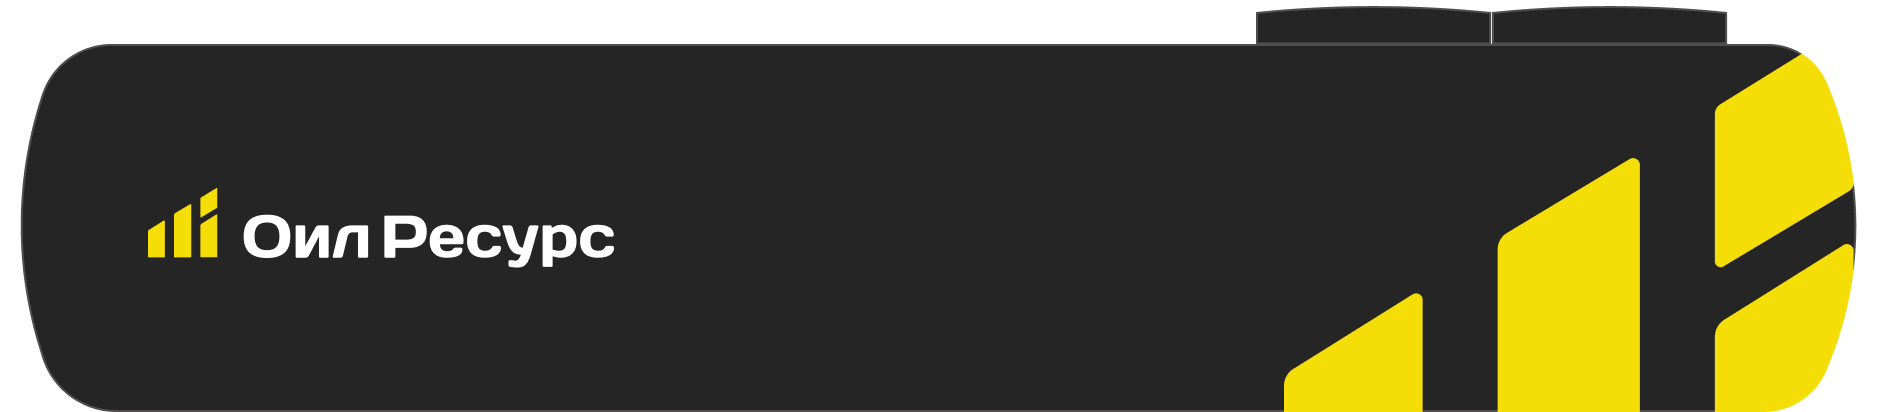Click the final letter "с" of Ресурс
1886x412 pixels.
[596, 241]
